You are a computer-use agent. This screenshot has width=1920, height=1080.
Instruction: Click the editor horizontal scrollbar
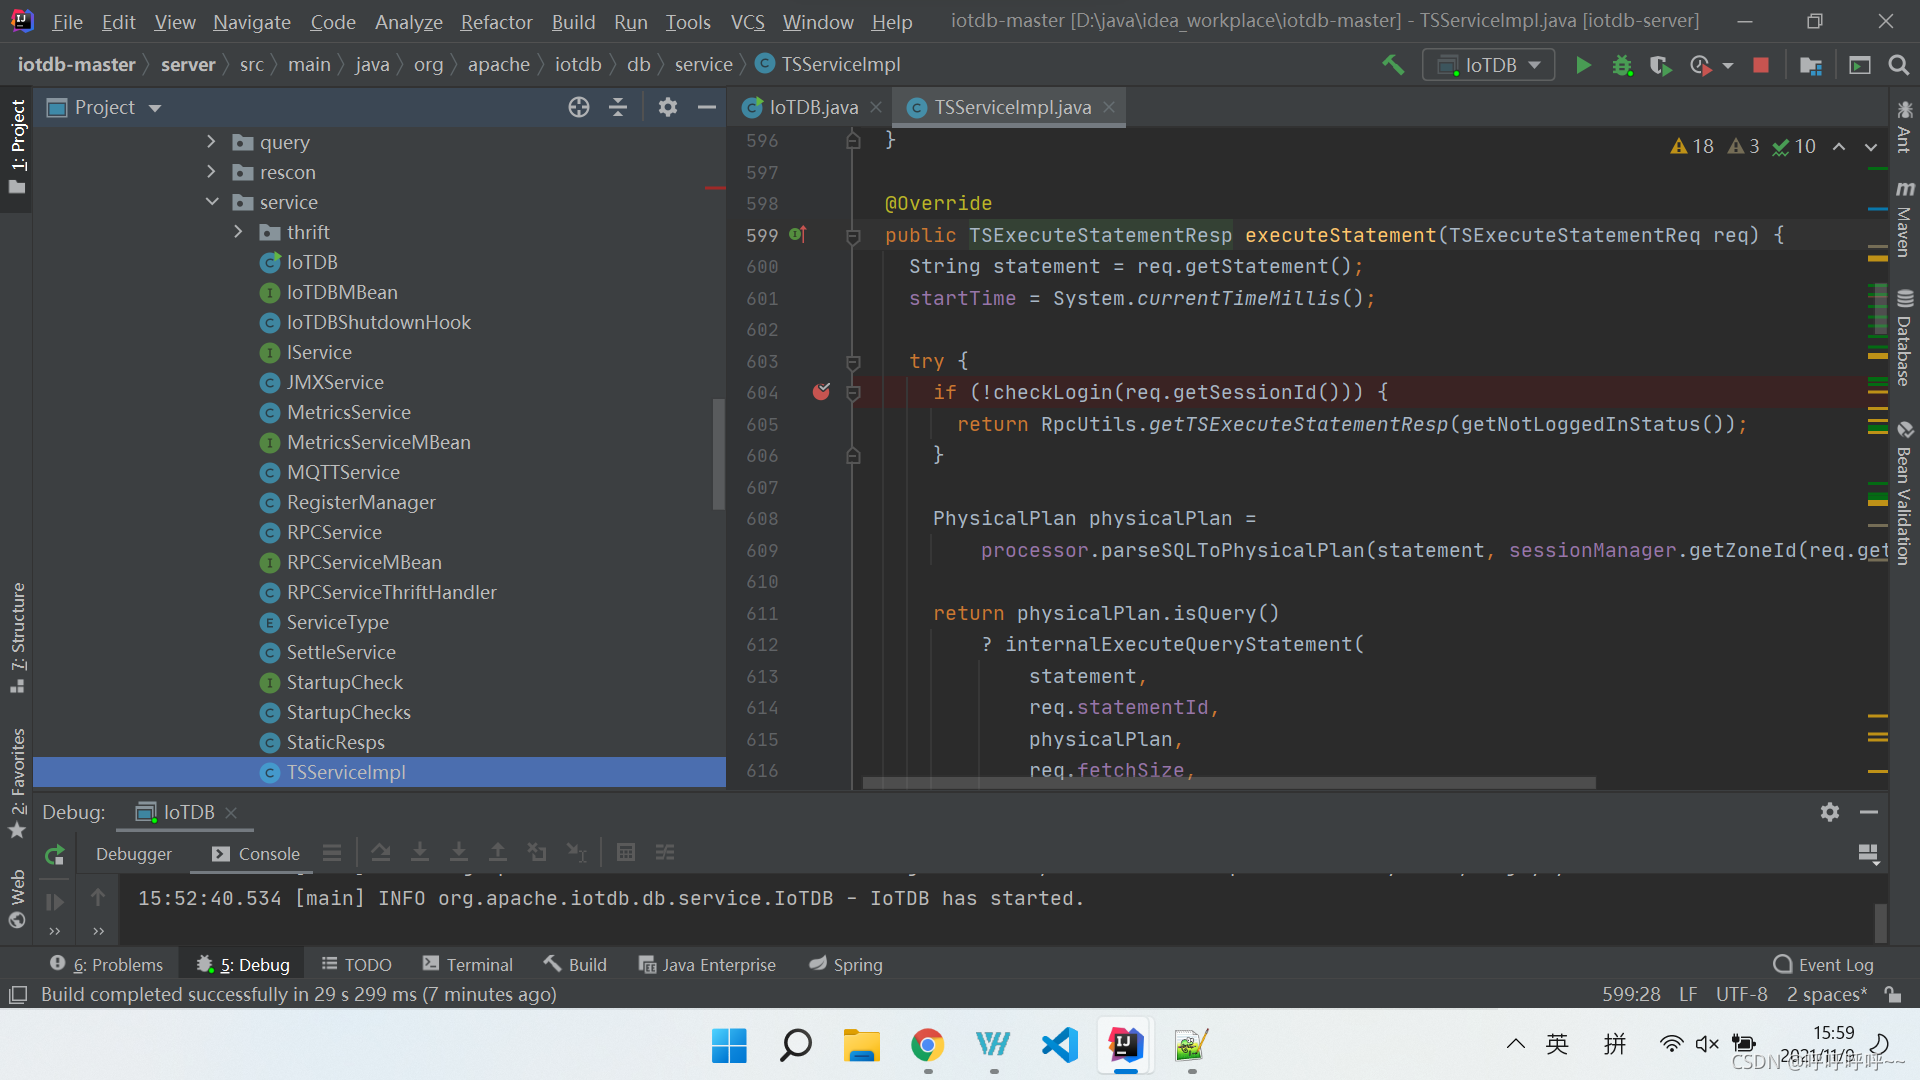click(x=1229, y=783)
